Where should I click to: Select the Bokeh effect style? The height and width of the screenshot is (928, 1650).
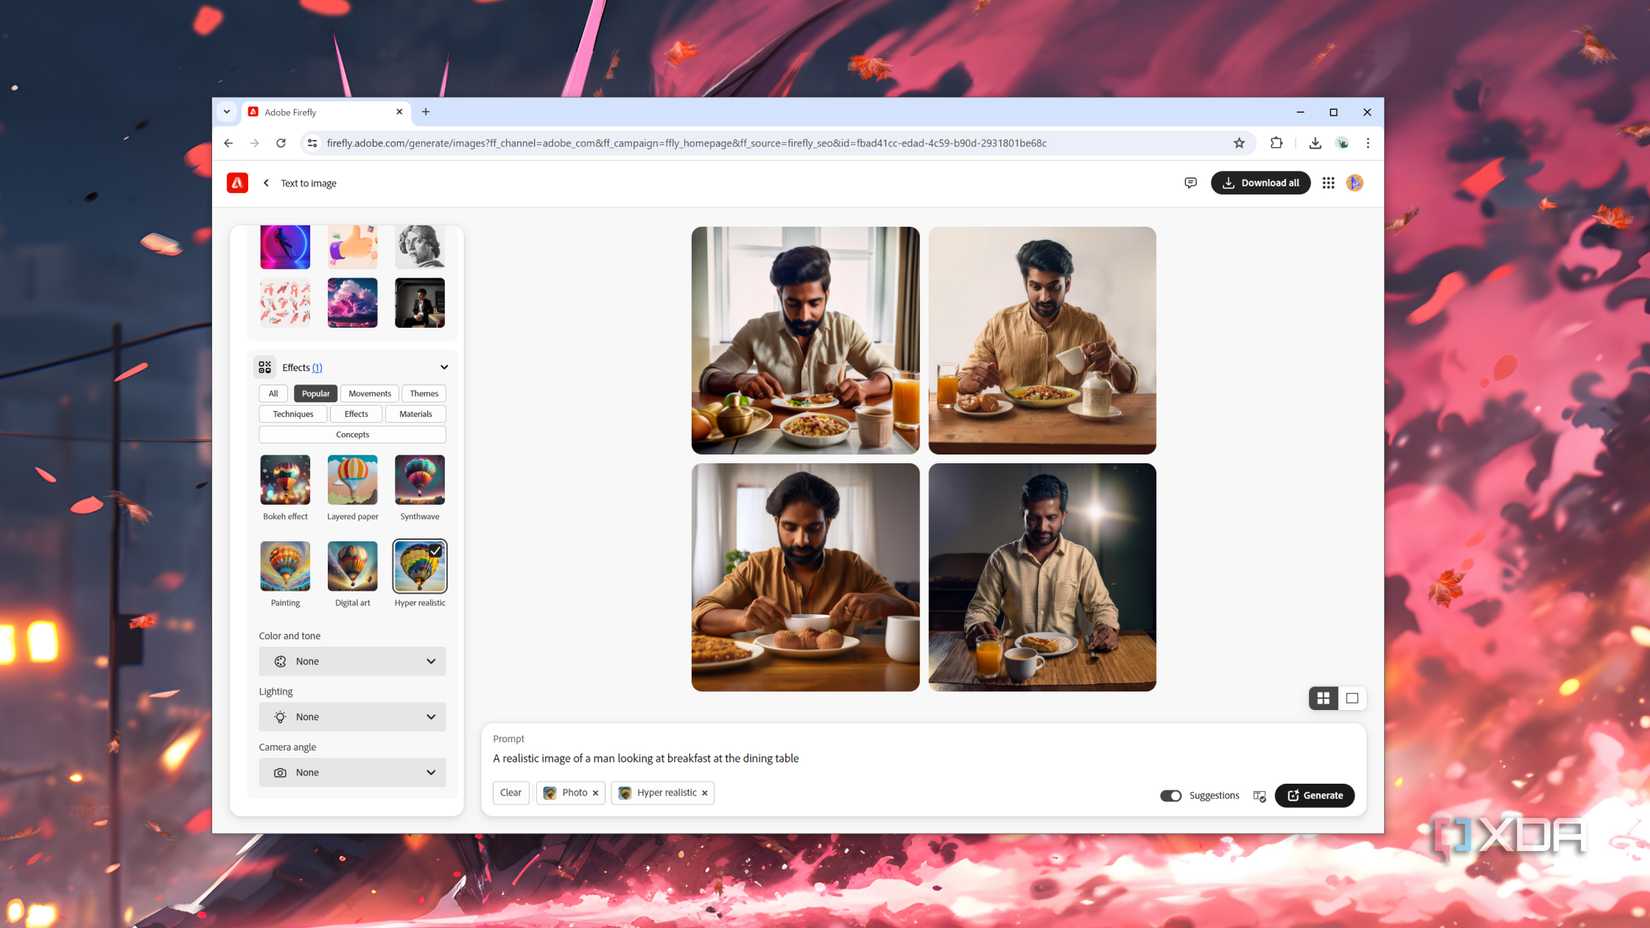point(285,480)
